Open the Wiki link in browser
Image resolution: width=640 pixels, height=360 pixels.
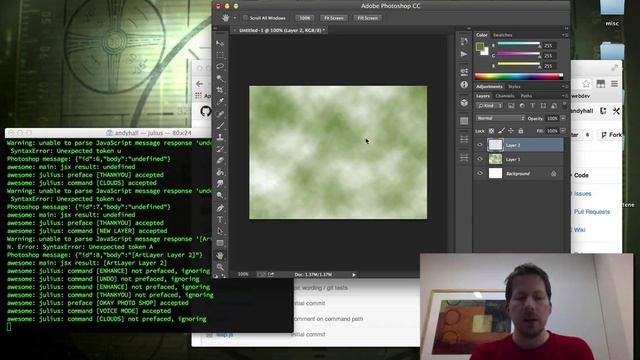580,230
